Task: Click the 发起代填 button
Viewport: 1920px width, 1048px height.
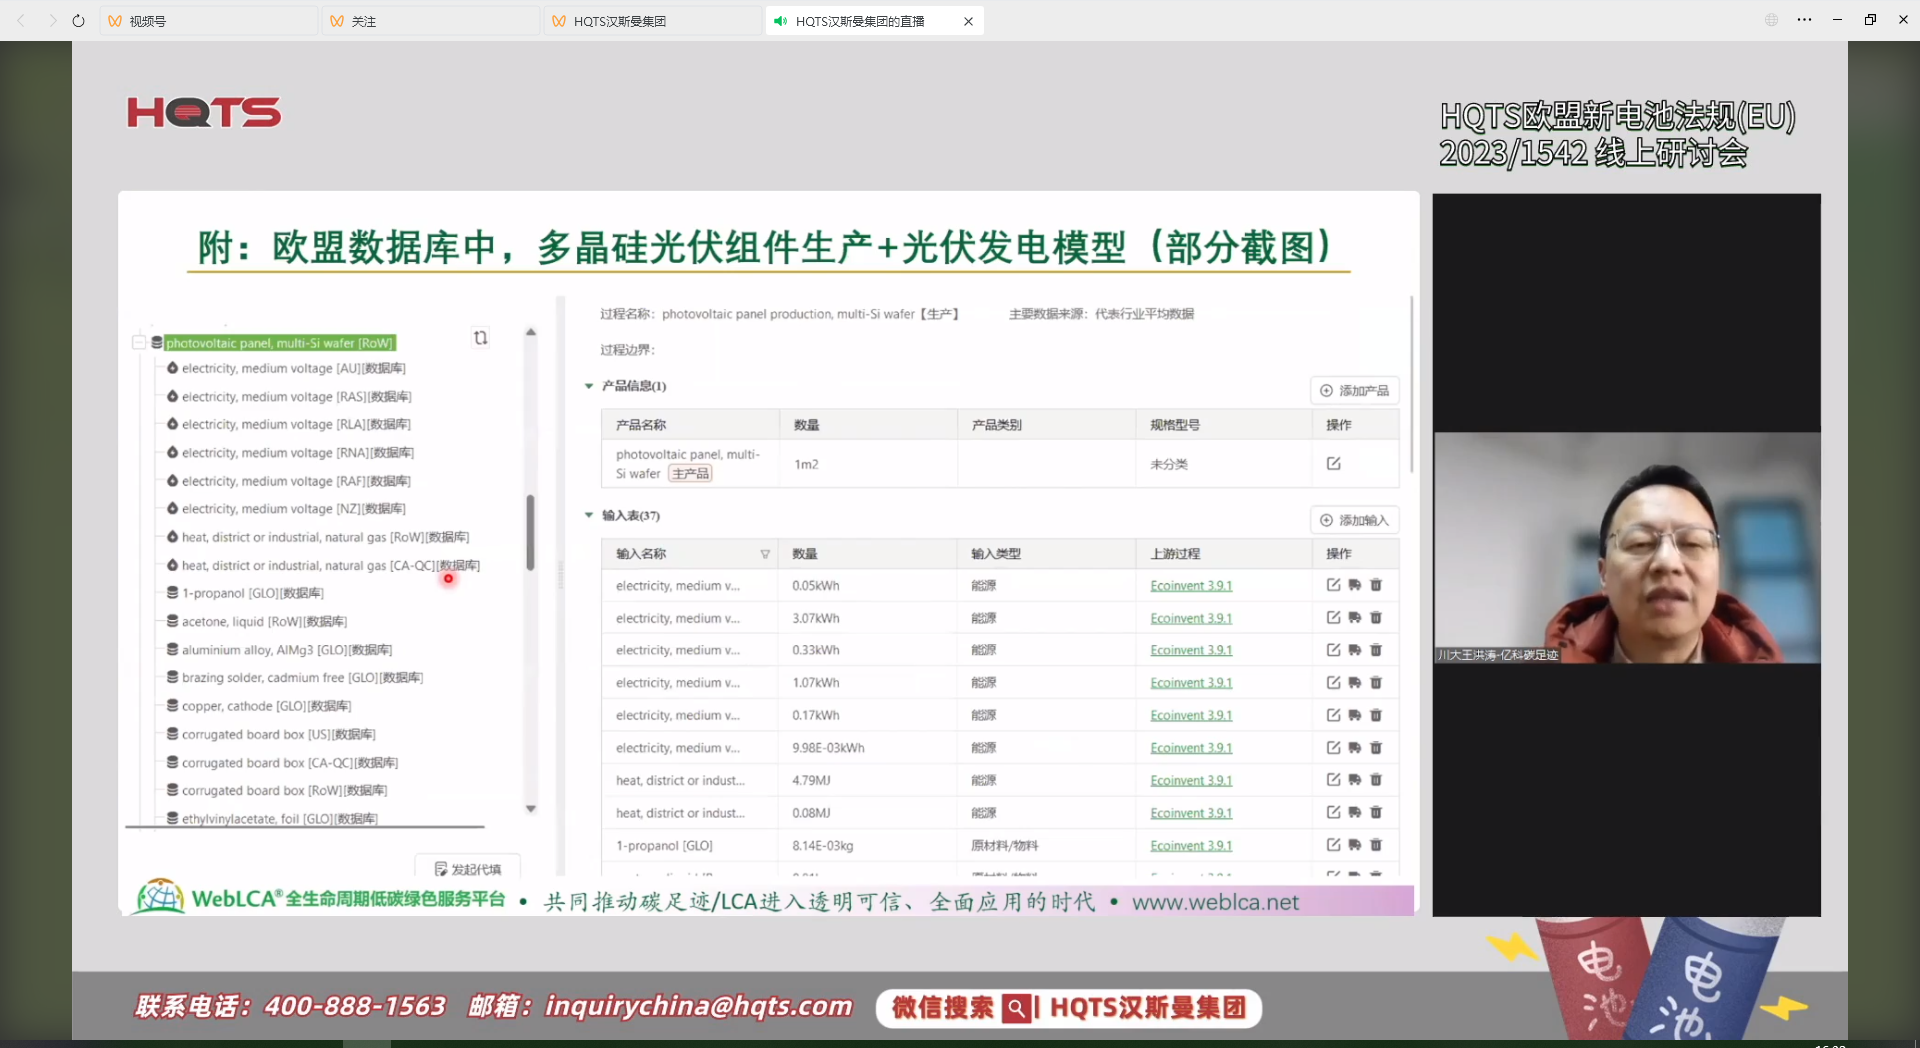Action: click(x=468, y=869)
